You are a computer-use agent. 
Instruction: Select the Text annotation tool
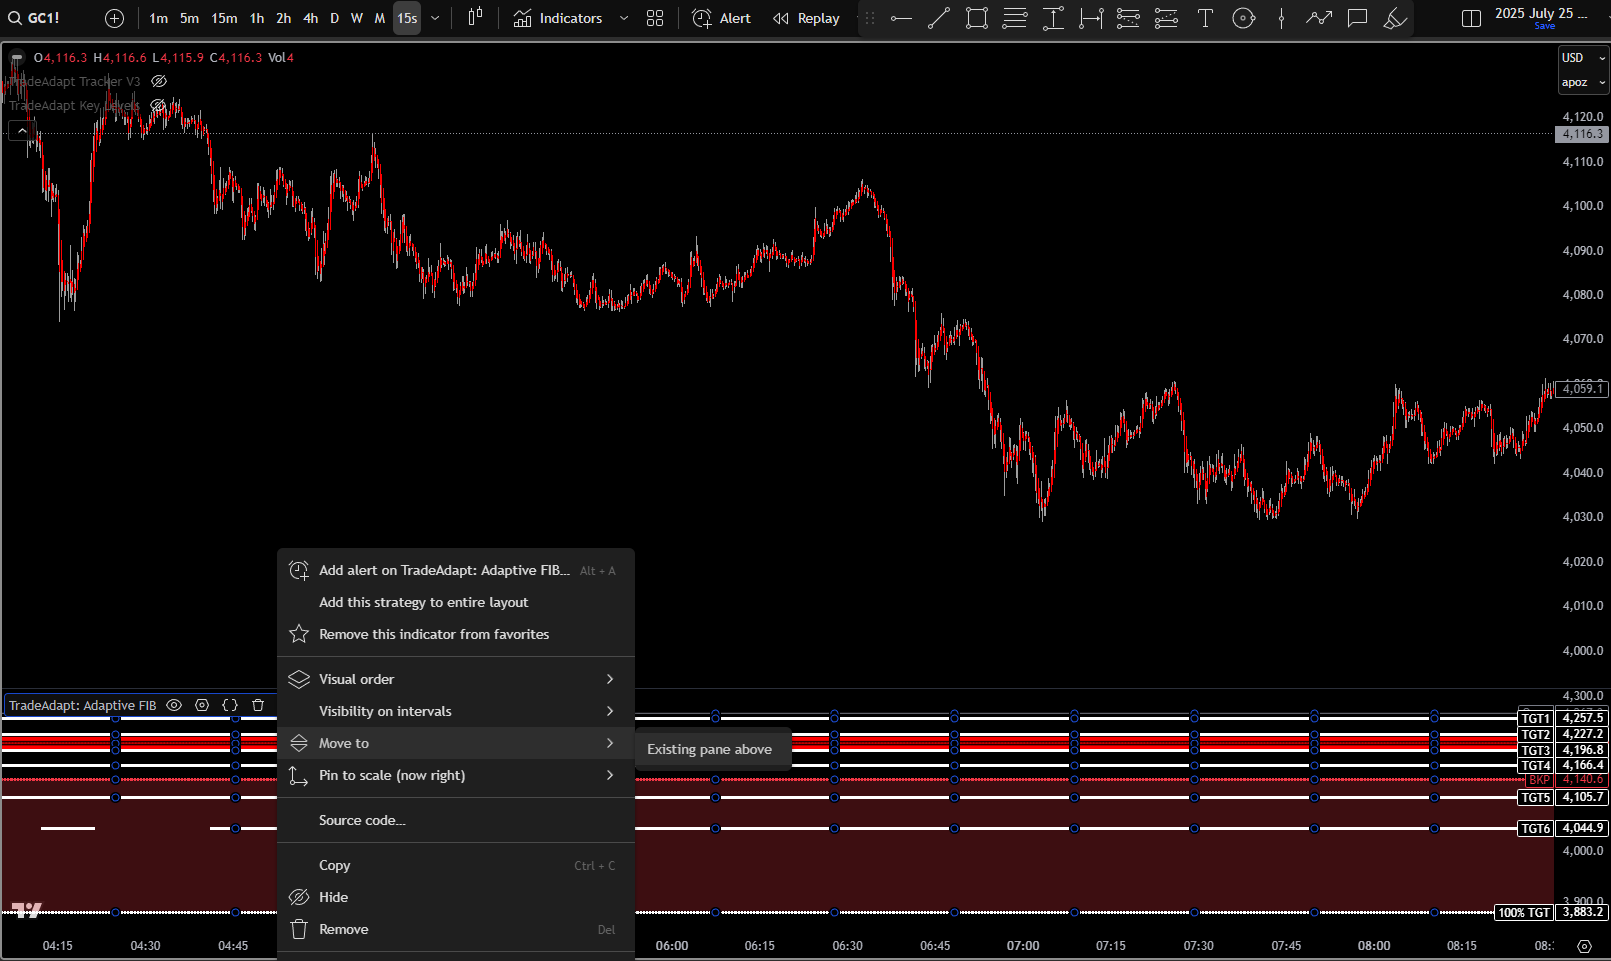(1205, 18)
